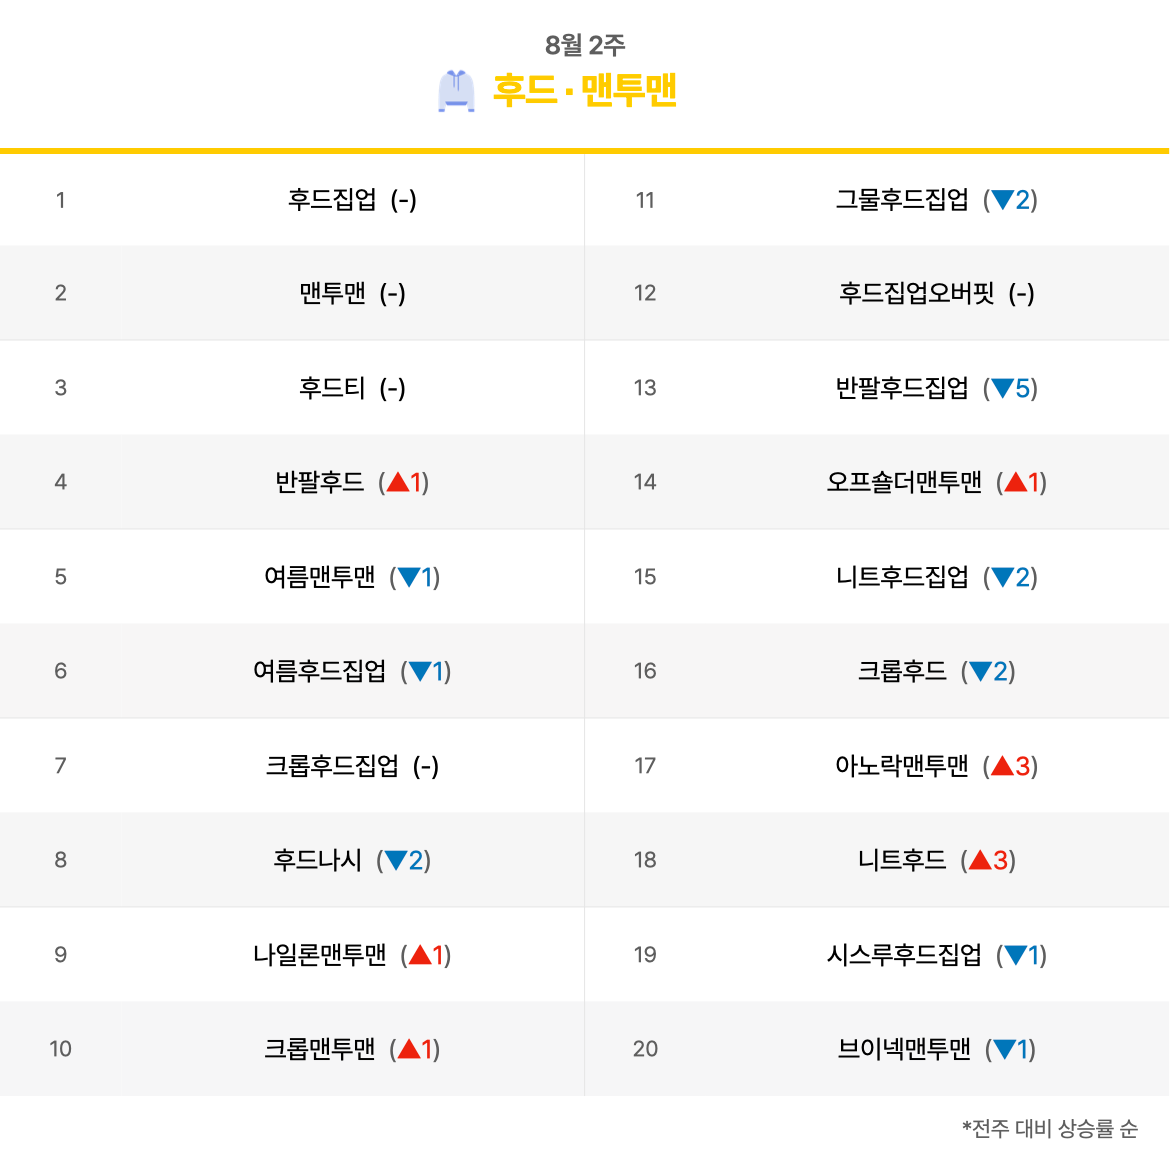This screenshot has width=1170, height=1170.
Task: Select the 크롭맨투맨 keyword at rank 10
Action: 319,1049
